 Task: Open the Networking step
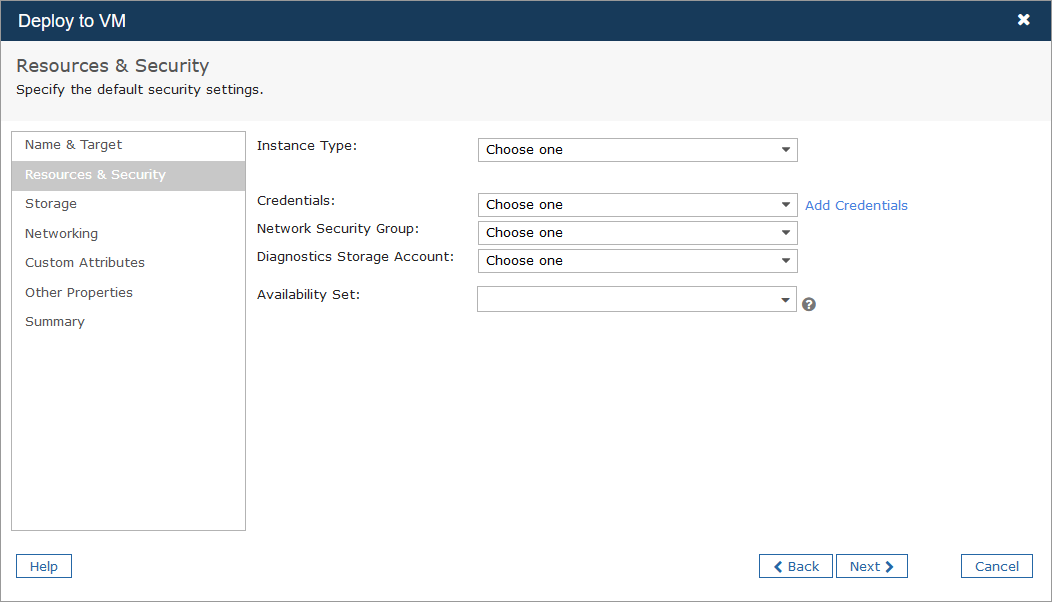click(128, 234)
